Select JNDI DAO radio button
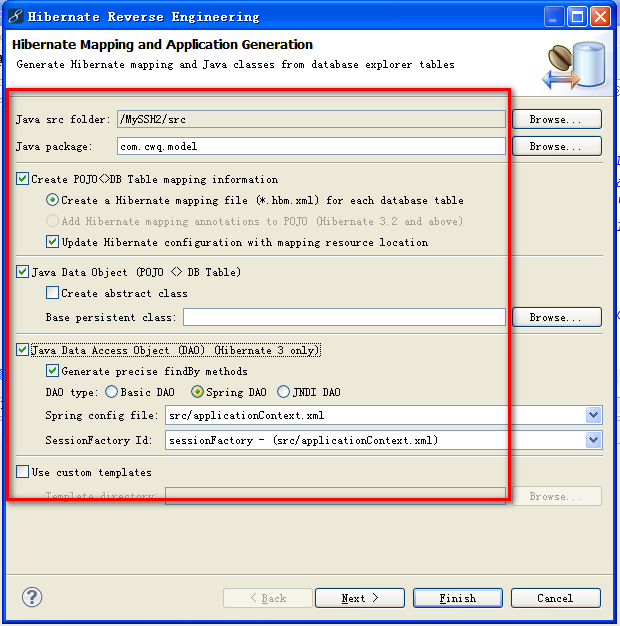The image size is (620, 626). pos(283,392)
